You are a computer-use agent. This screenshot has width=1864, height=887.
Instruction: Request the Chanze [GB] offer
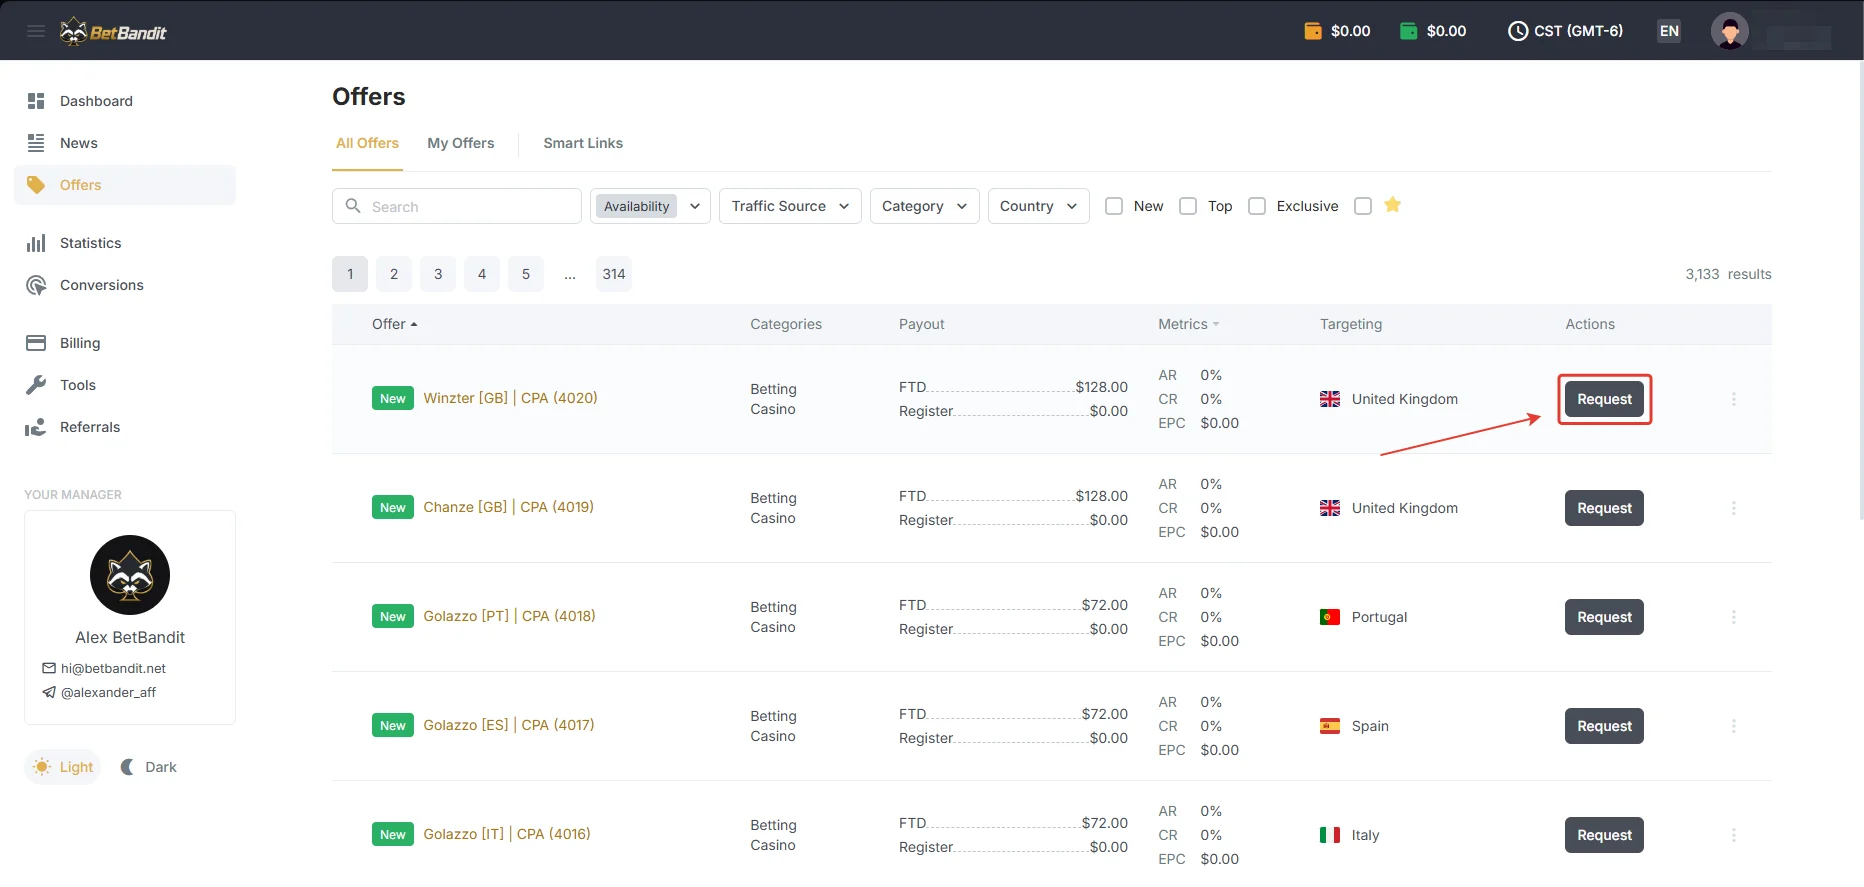click(1604, 508)
